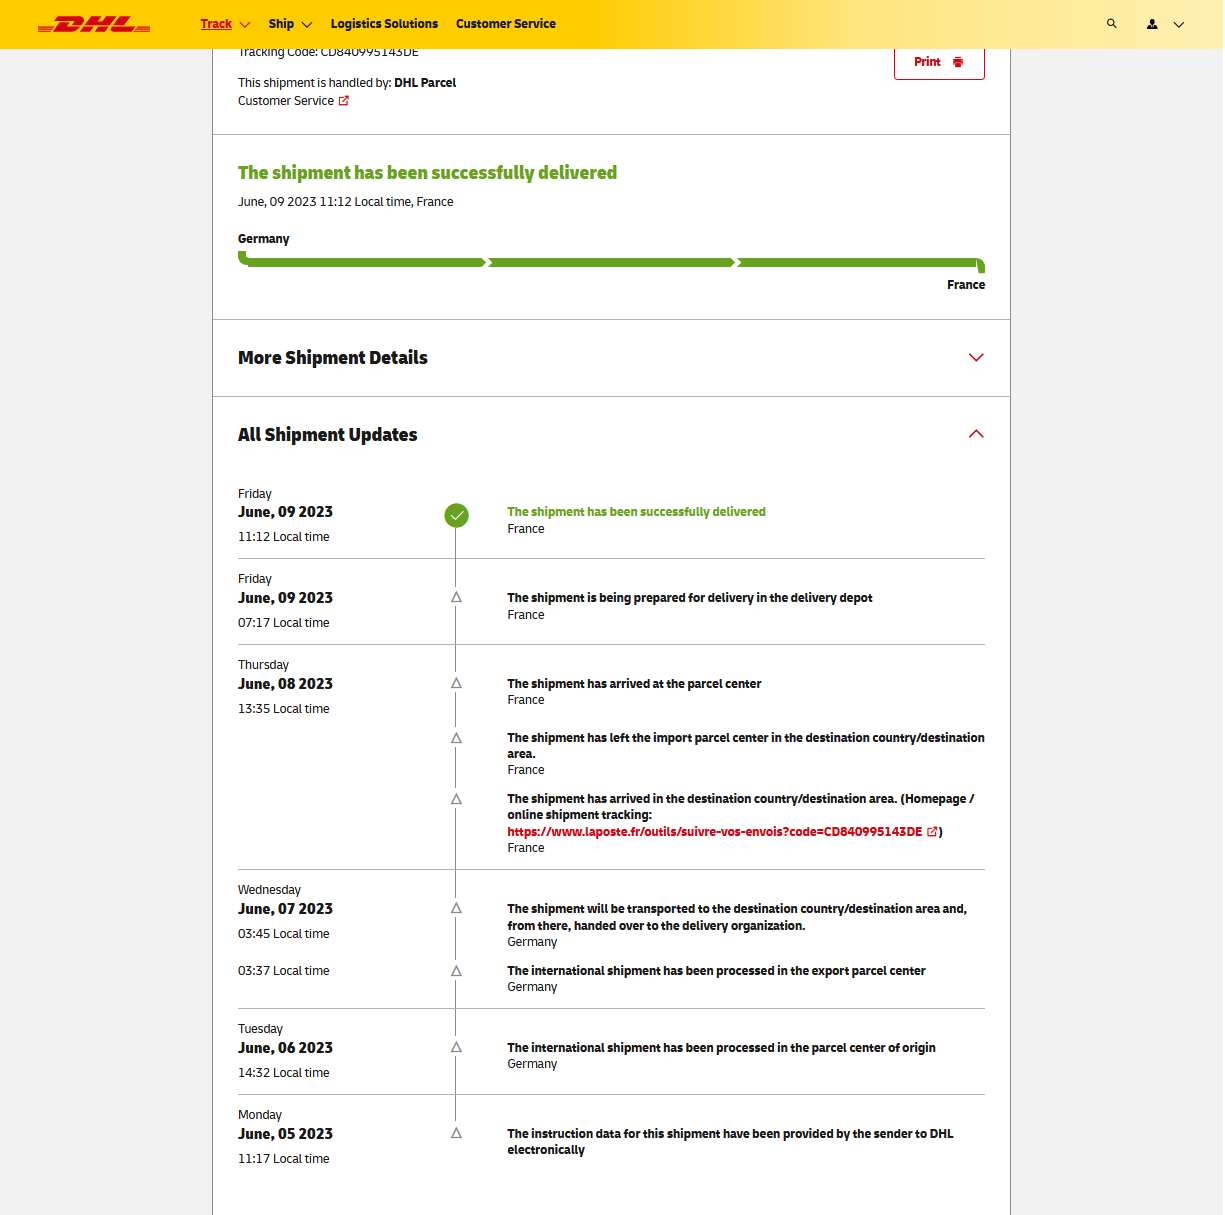Open the Ship dropdown menu

[x=290, y=24]
